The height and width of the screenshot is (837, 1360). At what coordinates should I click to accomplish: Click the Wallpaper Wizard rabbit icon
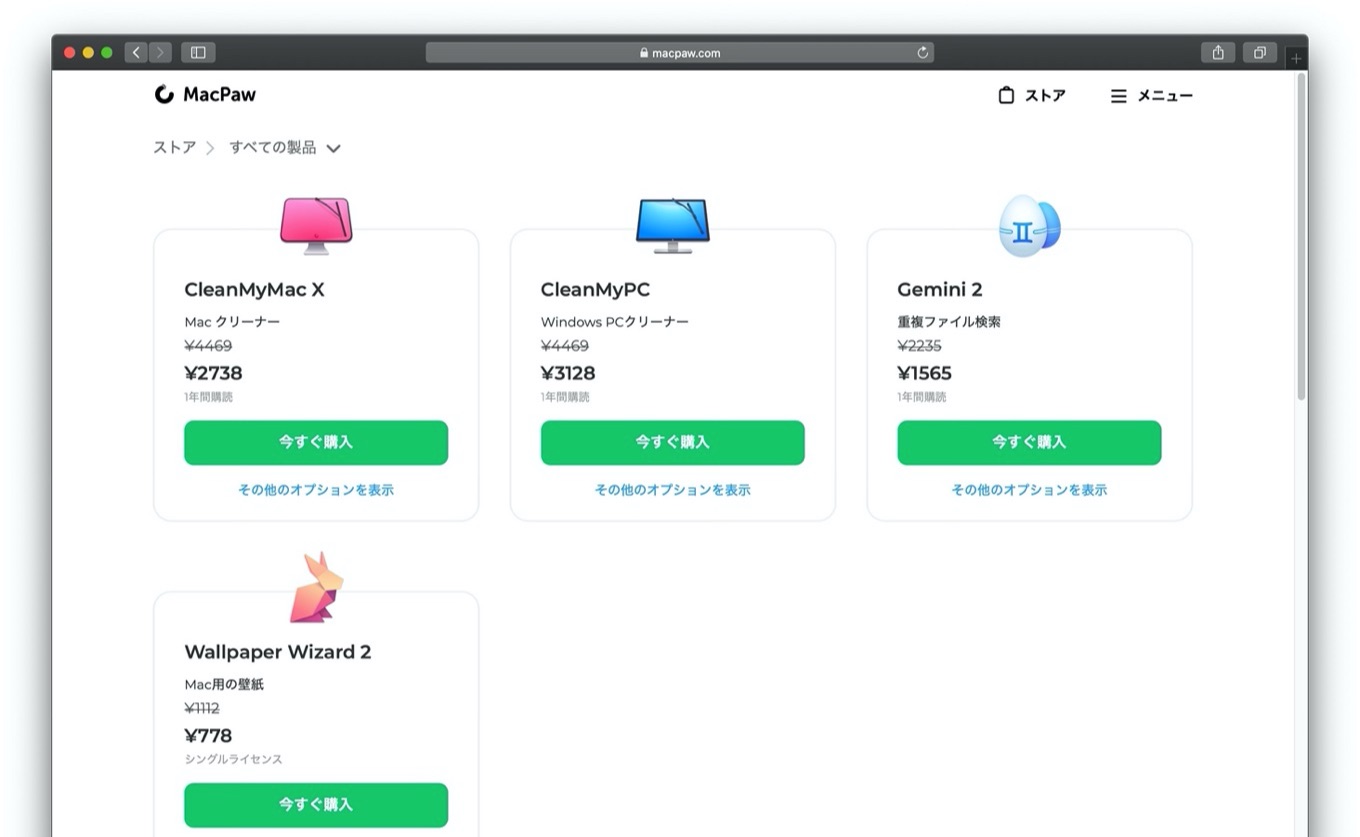click(316, 587)
